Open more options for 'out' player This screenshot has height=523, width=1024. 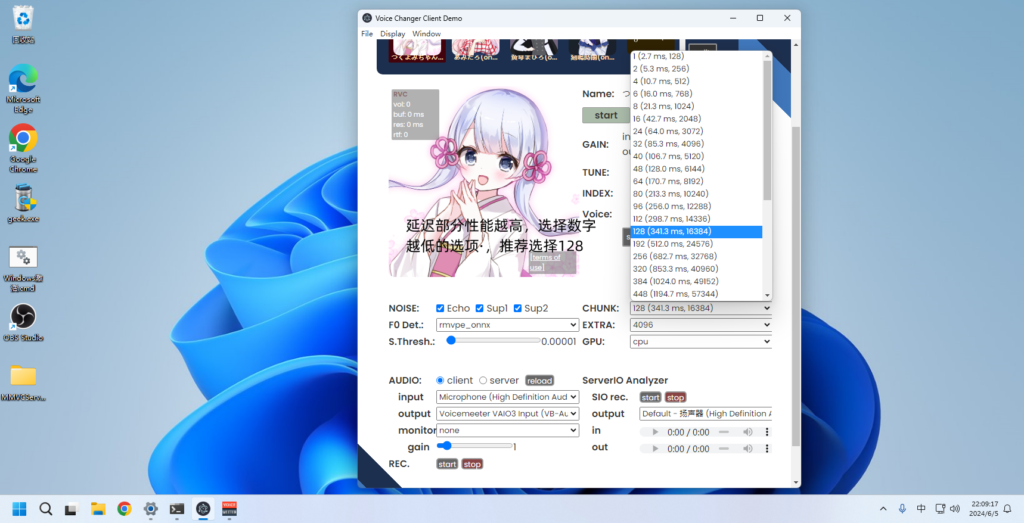click(x=767, y=449)
